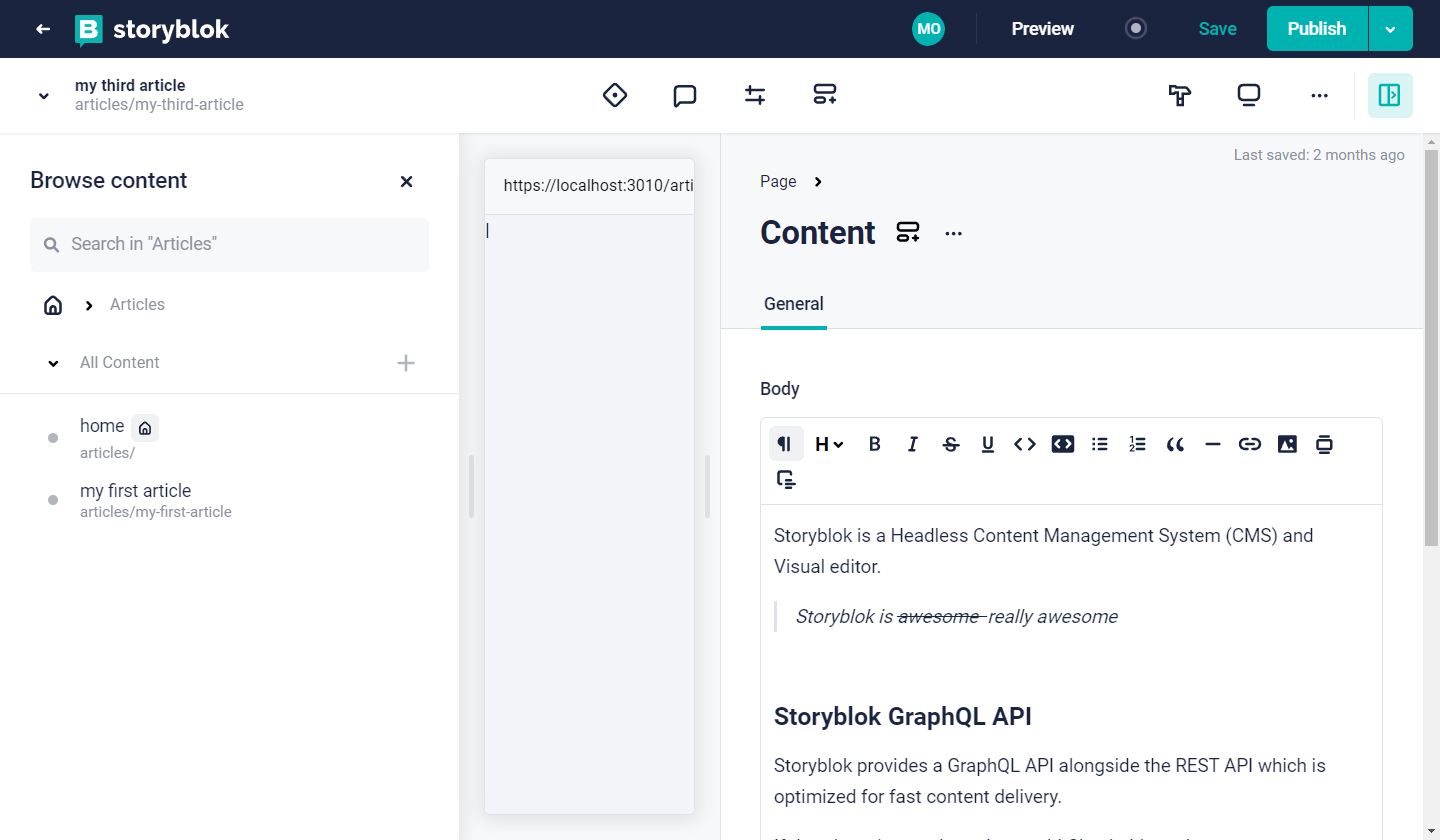Add new content with the plus icon
Screen dimensions: 1440x840
406,363
